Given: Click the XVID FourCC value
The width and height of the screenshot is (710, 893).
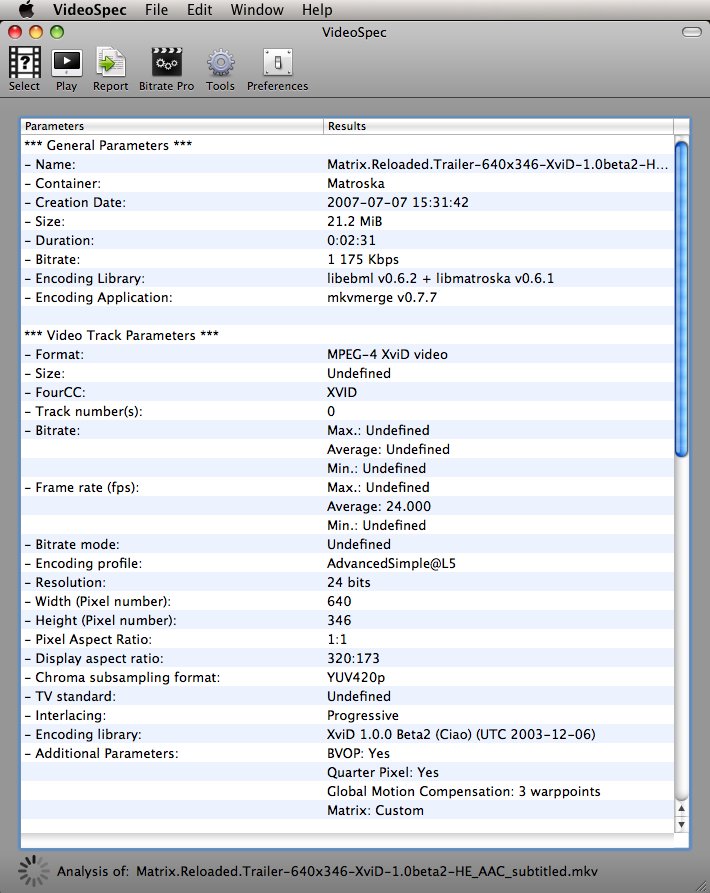Looking at the screenshot, I should click(342, 392).
